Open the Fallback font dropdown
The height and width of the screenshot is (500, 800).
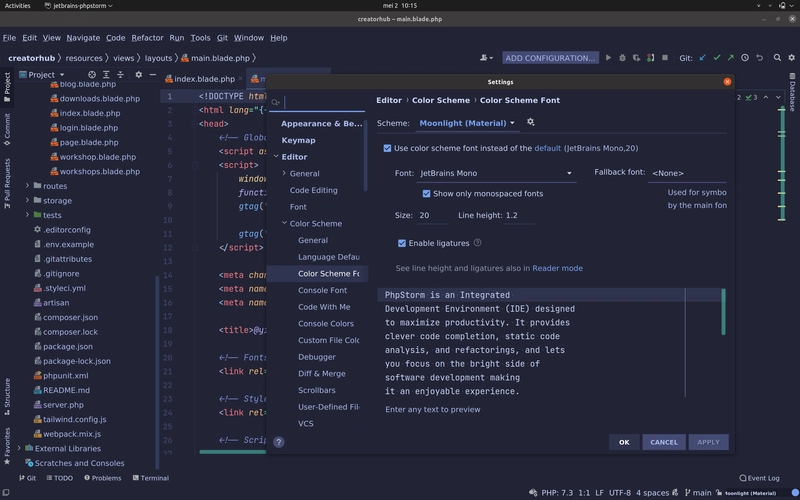coord(687,173)
